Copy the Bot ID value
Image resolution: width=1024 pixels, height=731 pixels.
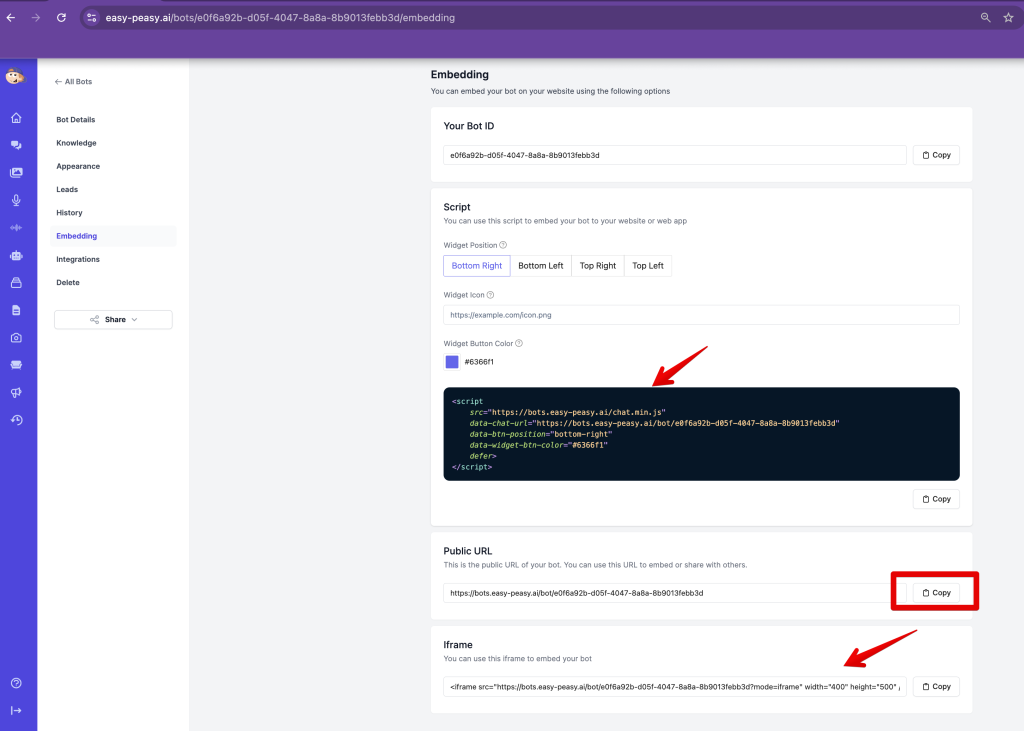[x=935, y=155]
